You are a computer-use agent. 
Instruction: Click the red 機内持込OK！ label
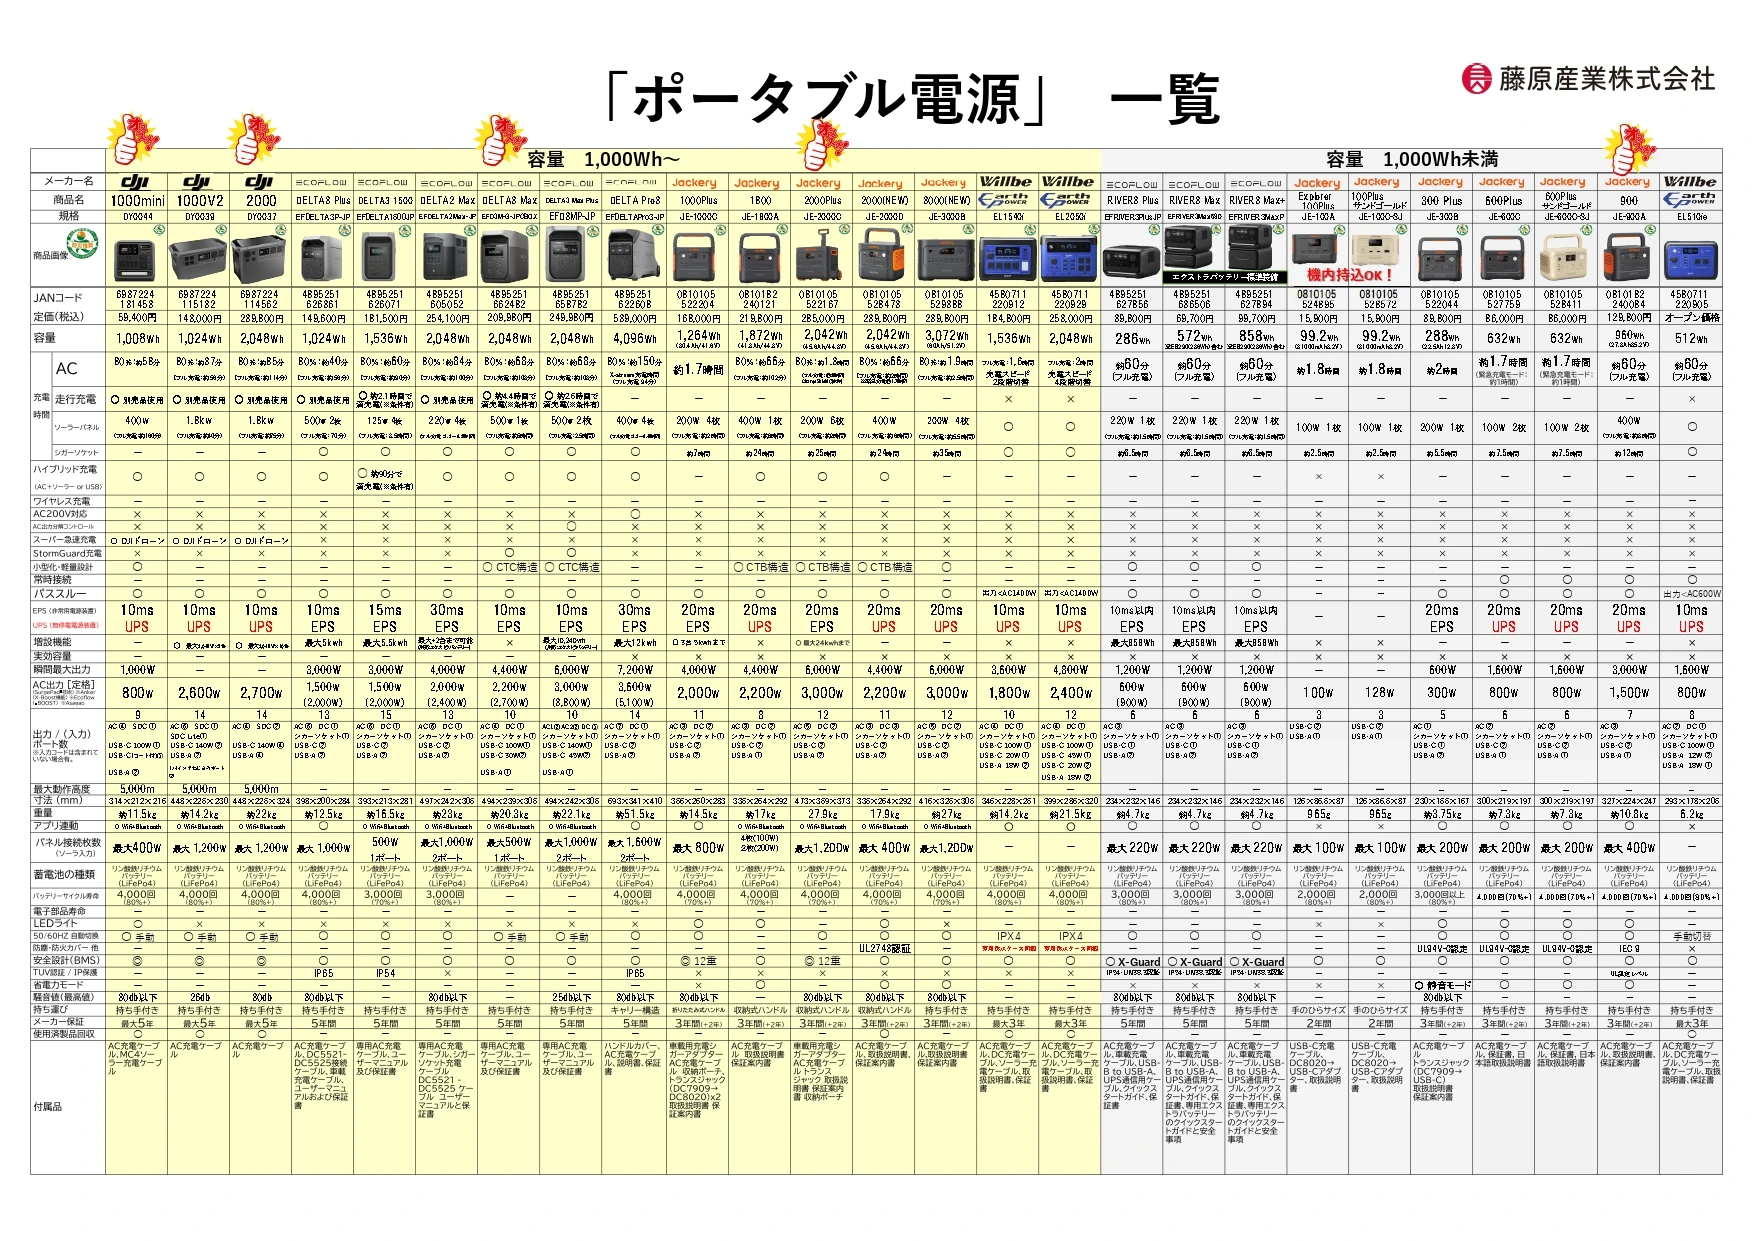click(1350, 274)
